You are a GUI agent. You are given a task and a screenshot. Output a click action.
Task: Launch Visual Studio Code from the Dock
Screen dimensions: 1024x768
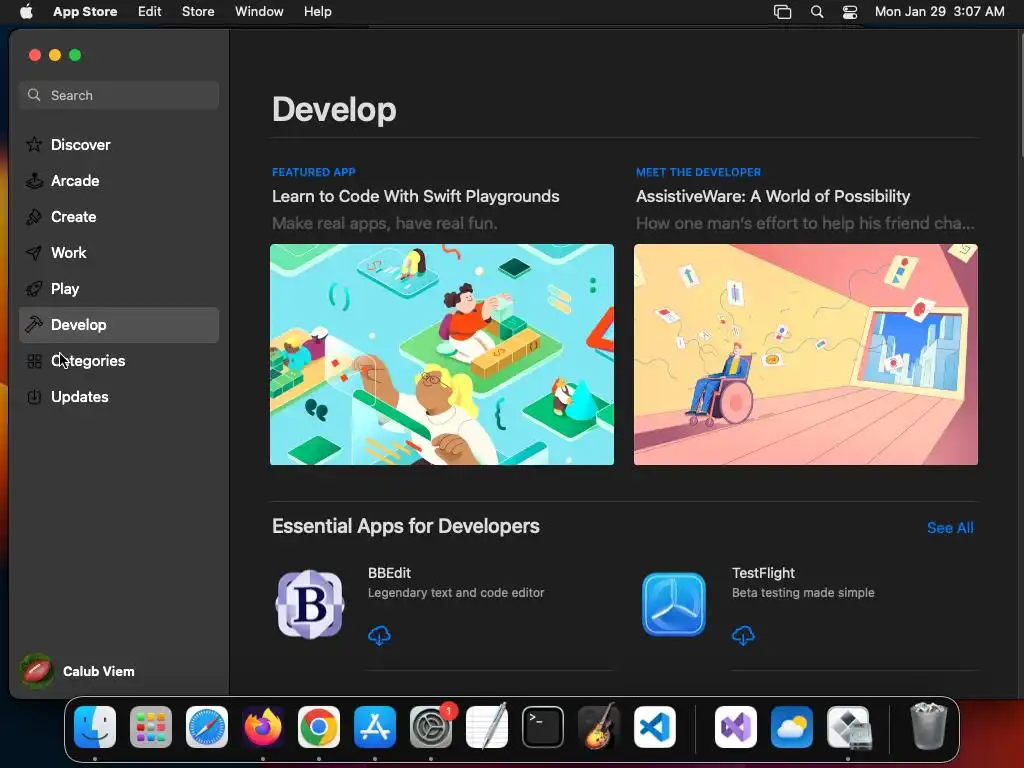point(654,727)
